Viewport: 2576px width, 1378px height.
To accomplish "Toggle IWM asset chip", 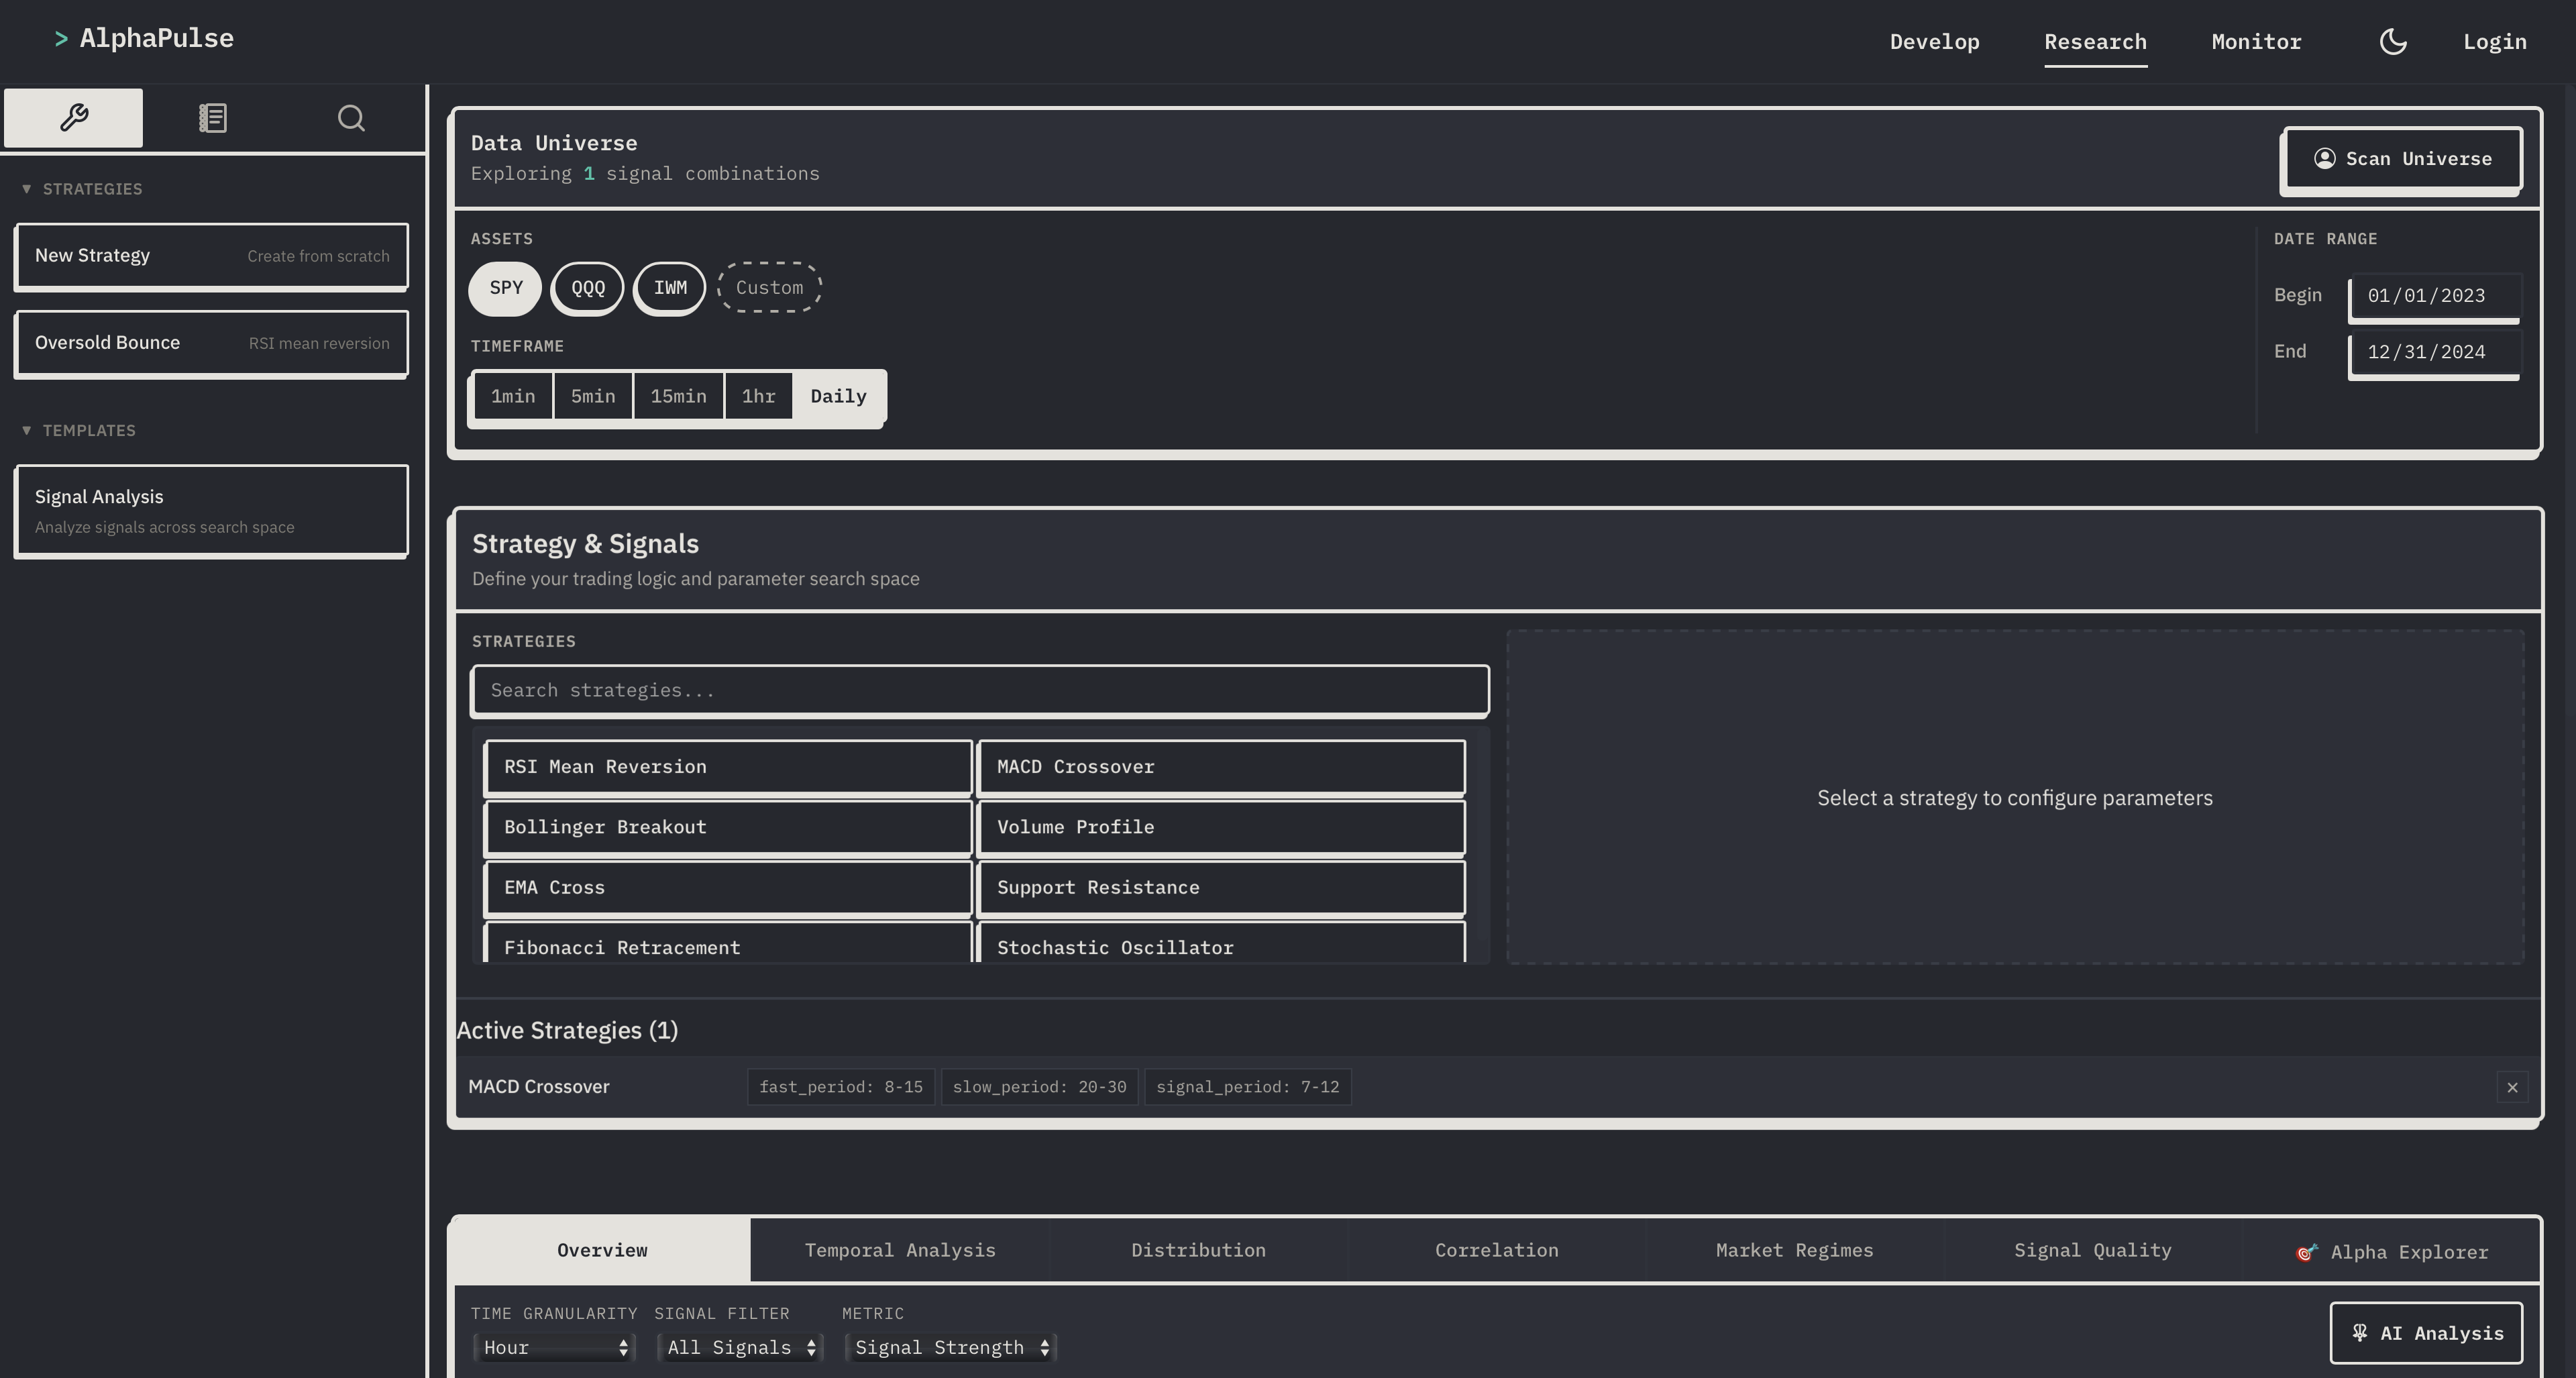I will point(670,288).
